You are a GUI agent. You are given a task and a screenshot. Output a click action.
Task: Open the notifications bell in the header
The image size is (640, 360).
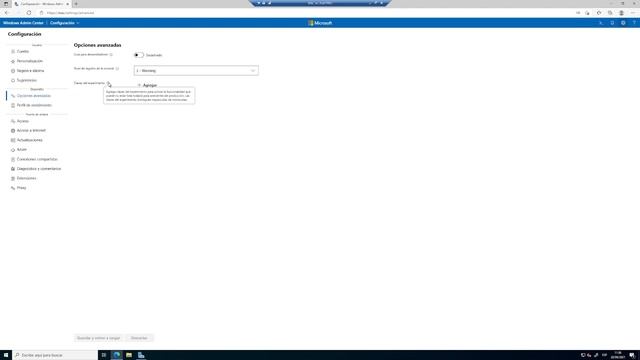[612, 23]
